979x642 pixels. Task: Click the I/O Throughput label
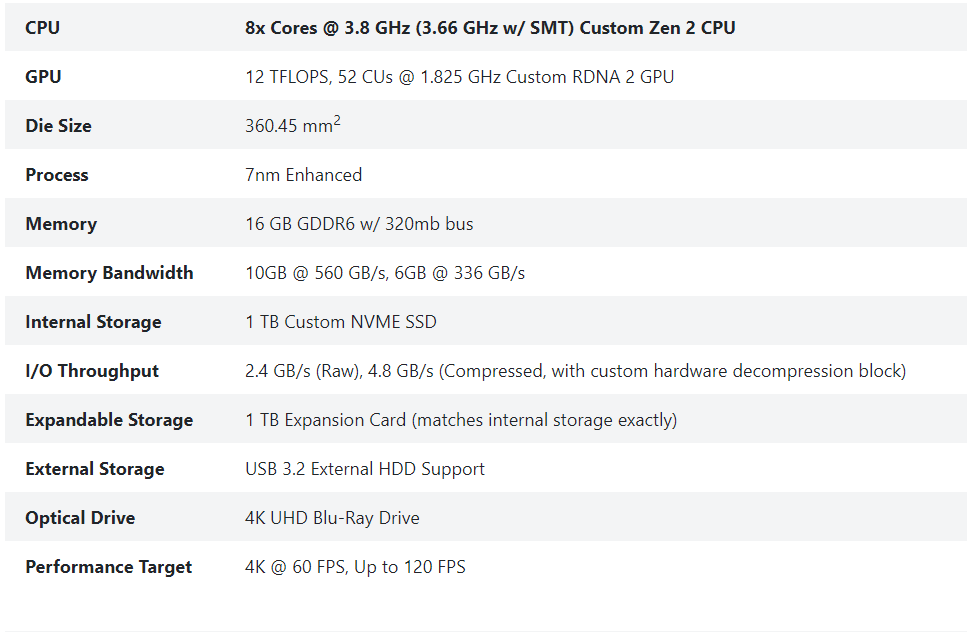pyautogui.click(x=92, y=371)
